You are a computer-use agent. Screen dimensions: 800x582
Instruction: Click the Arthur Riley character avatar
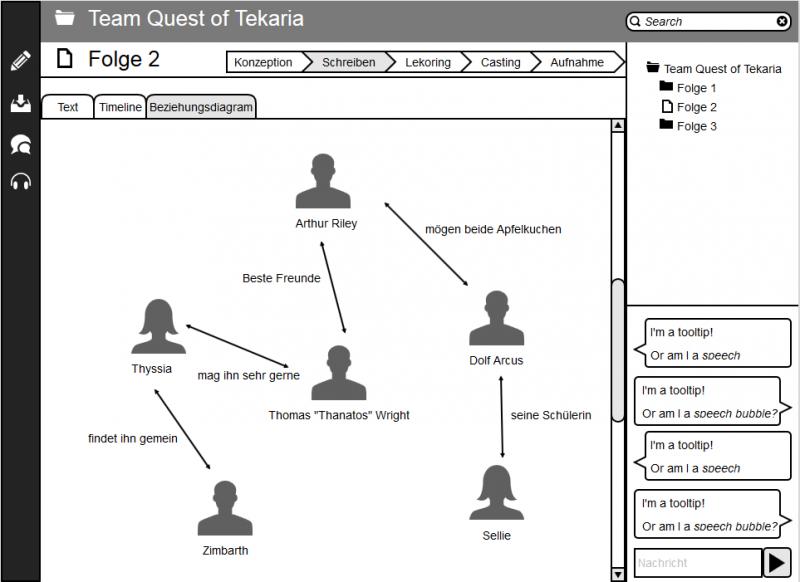tap(325, 182)
